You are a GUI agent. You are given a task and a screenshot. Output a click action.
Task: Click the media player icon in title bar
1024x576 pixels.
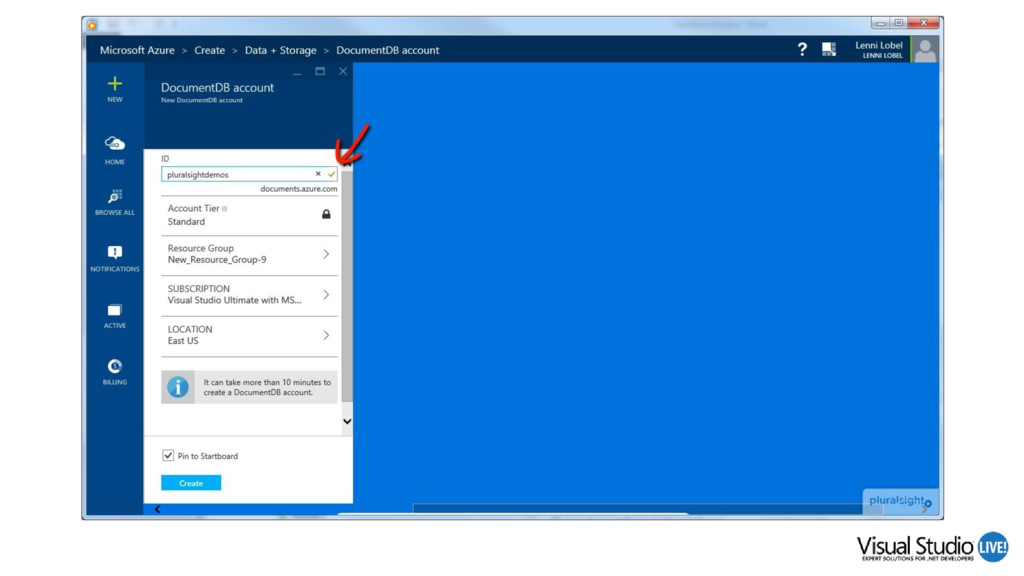tap(92, 25)
